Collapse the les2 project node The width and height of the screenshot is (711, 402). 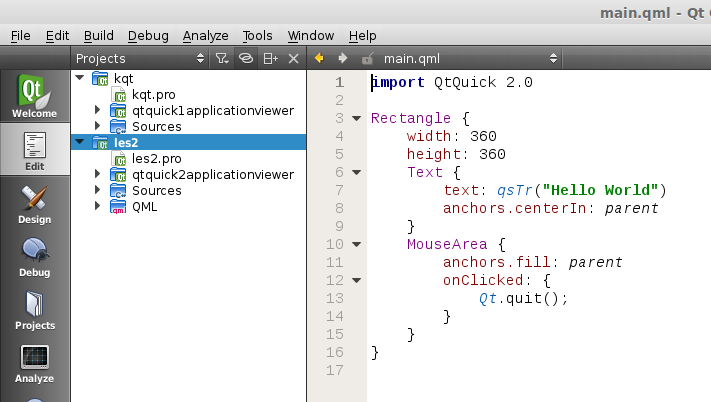(80, 142)
